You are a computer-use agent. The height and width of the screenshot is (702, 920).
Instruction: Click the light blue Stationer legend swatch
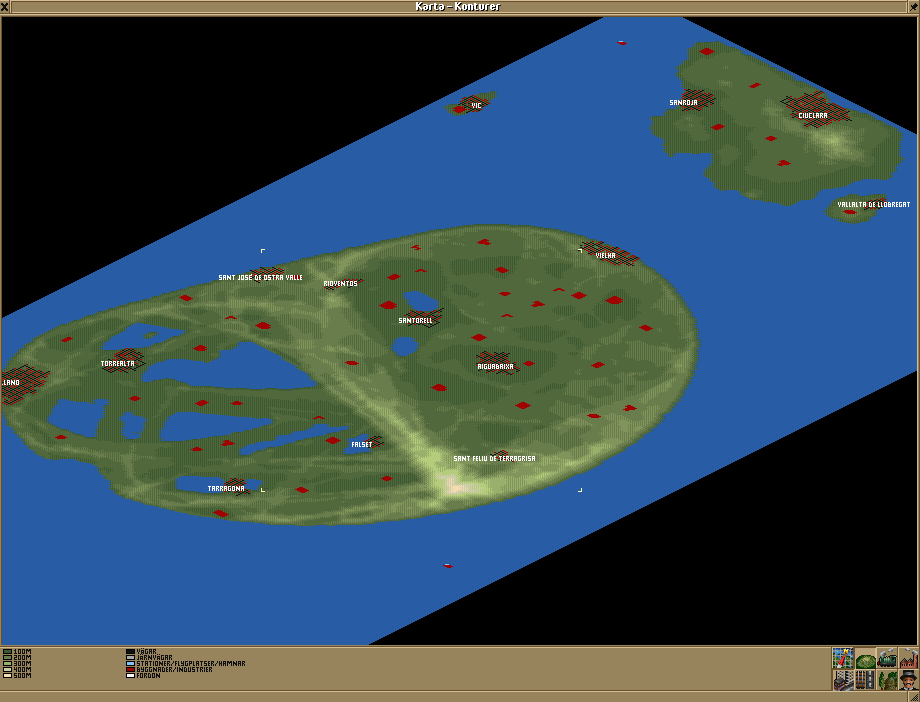(130, 663)
